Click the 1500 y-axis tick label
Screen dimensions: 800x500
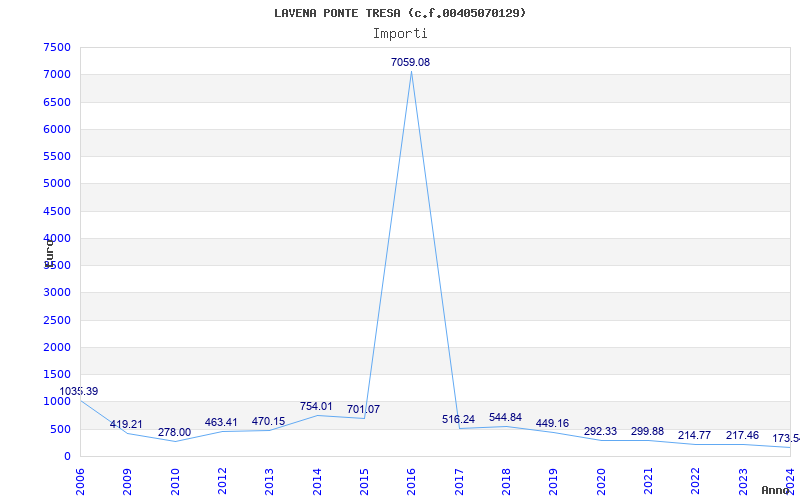[x=57, y=374]
